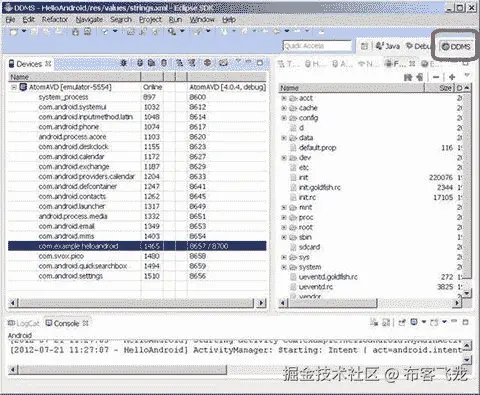Click the Console horizontal scrollbar thumb
Image resolution: width=480 pixels, height=395 pixels.
[x=123, y=369]
